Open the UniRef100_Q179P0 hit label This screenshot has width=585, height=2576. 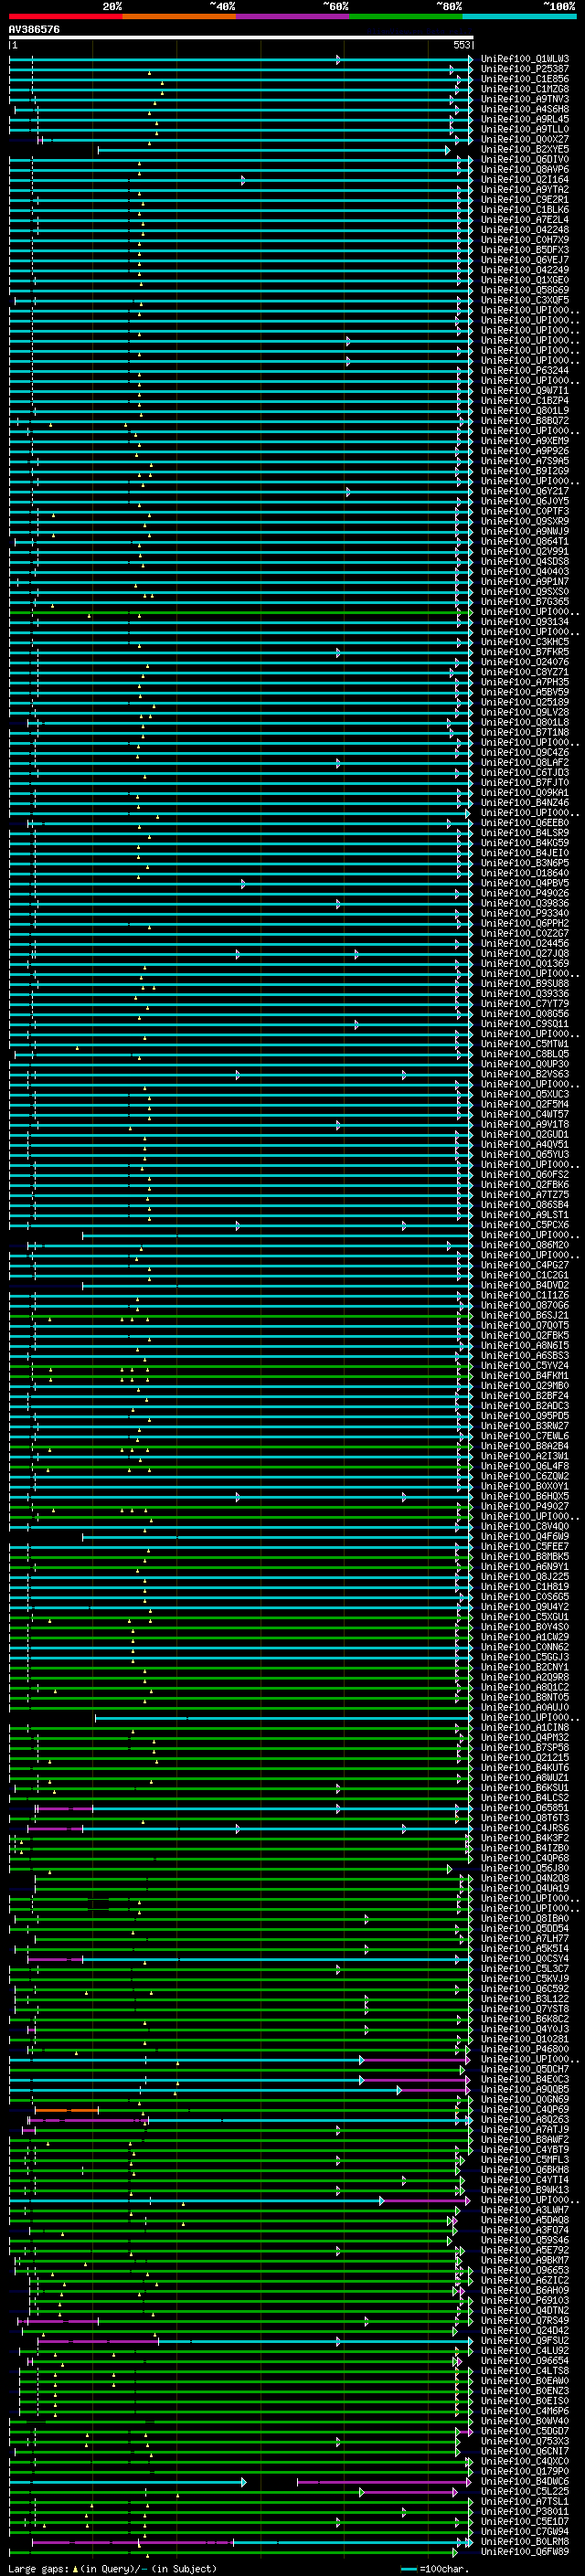(x=524, y=2471)
